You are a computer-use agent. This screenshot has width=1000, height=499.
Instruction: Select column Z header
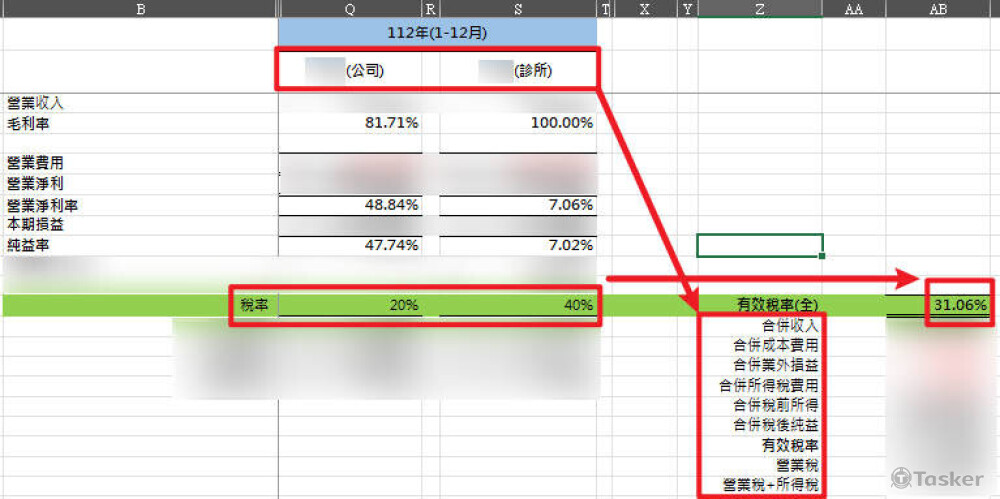(760, 9)
